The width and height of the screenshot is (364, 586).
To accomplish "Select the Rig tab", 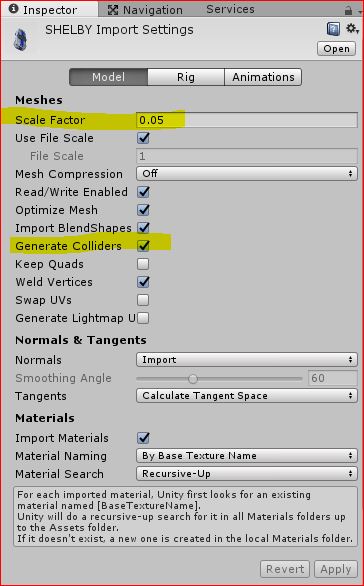I will click(x=186, y=77).
